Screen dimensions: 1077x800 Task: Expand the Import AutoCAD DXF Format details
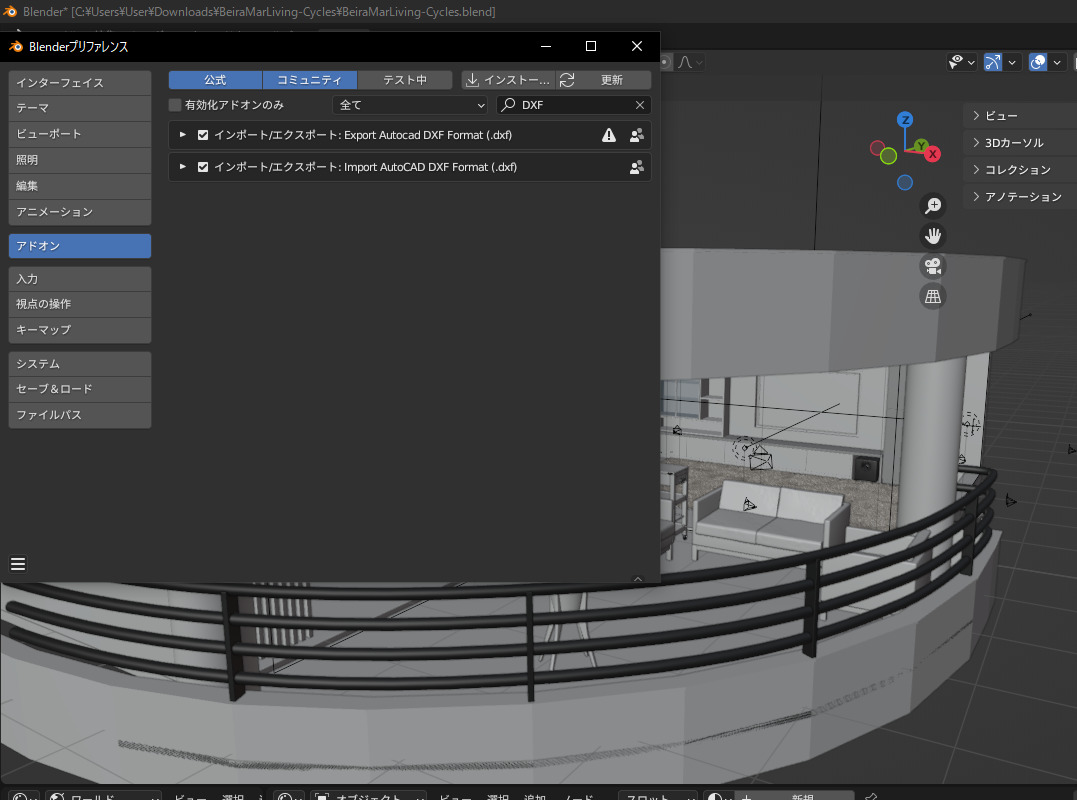[183, 166]
